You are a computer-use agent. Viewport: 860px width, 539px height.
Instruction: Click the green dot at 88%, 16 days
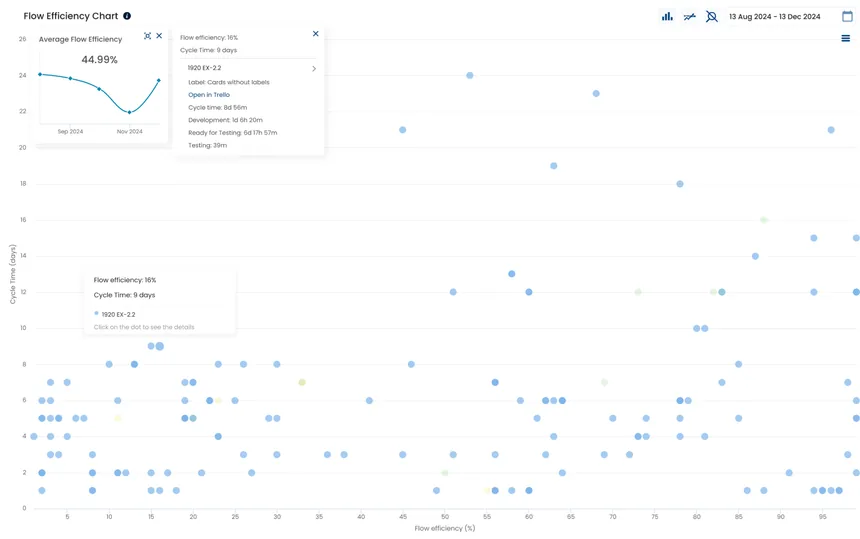[x=763, y=220]
